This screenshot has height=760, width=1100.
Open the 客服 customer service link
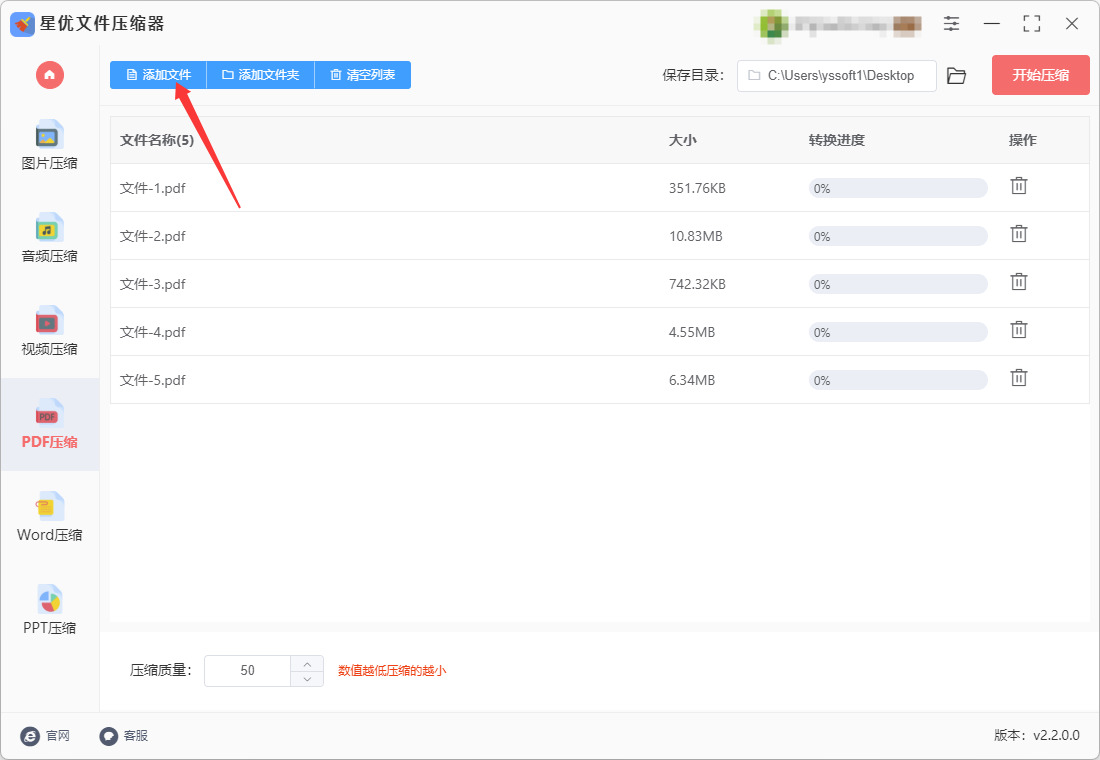click(x=123, y=735)
